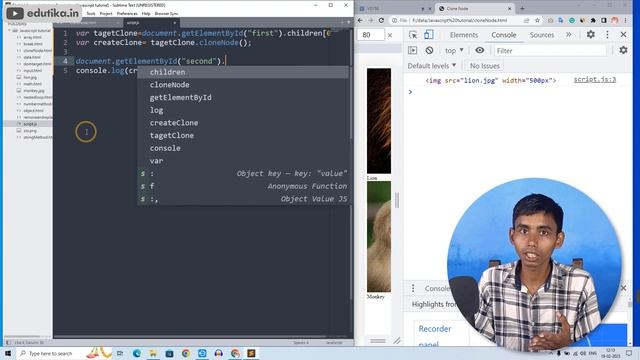Screen dimensions: 640x360
Task: Open the notification center icon in tray
Action: coord(629,353)
